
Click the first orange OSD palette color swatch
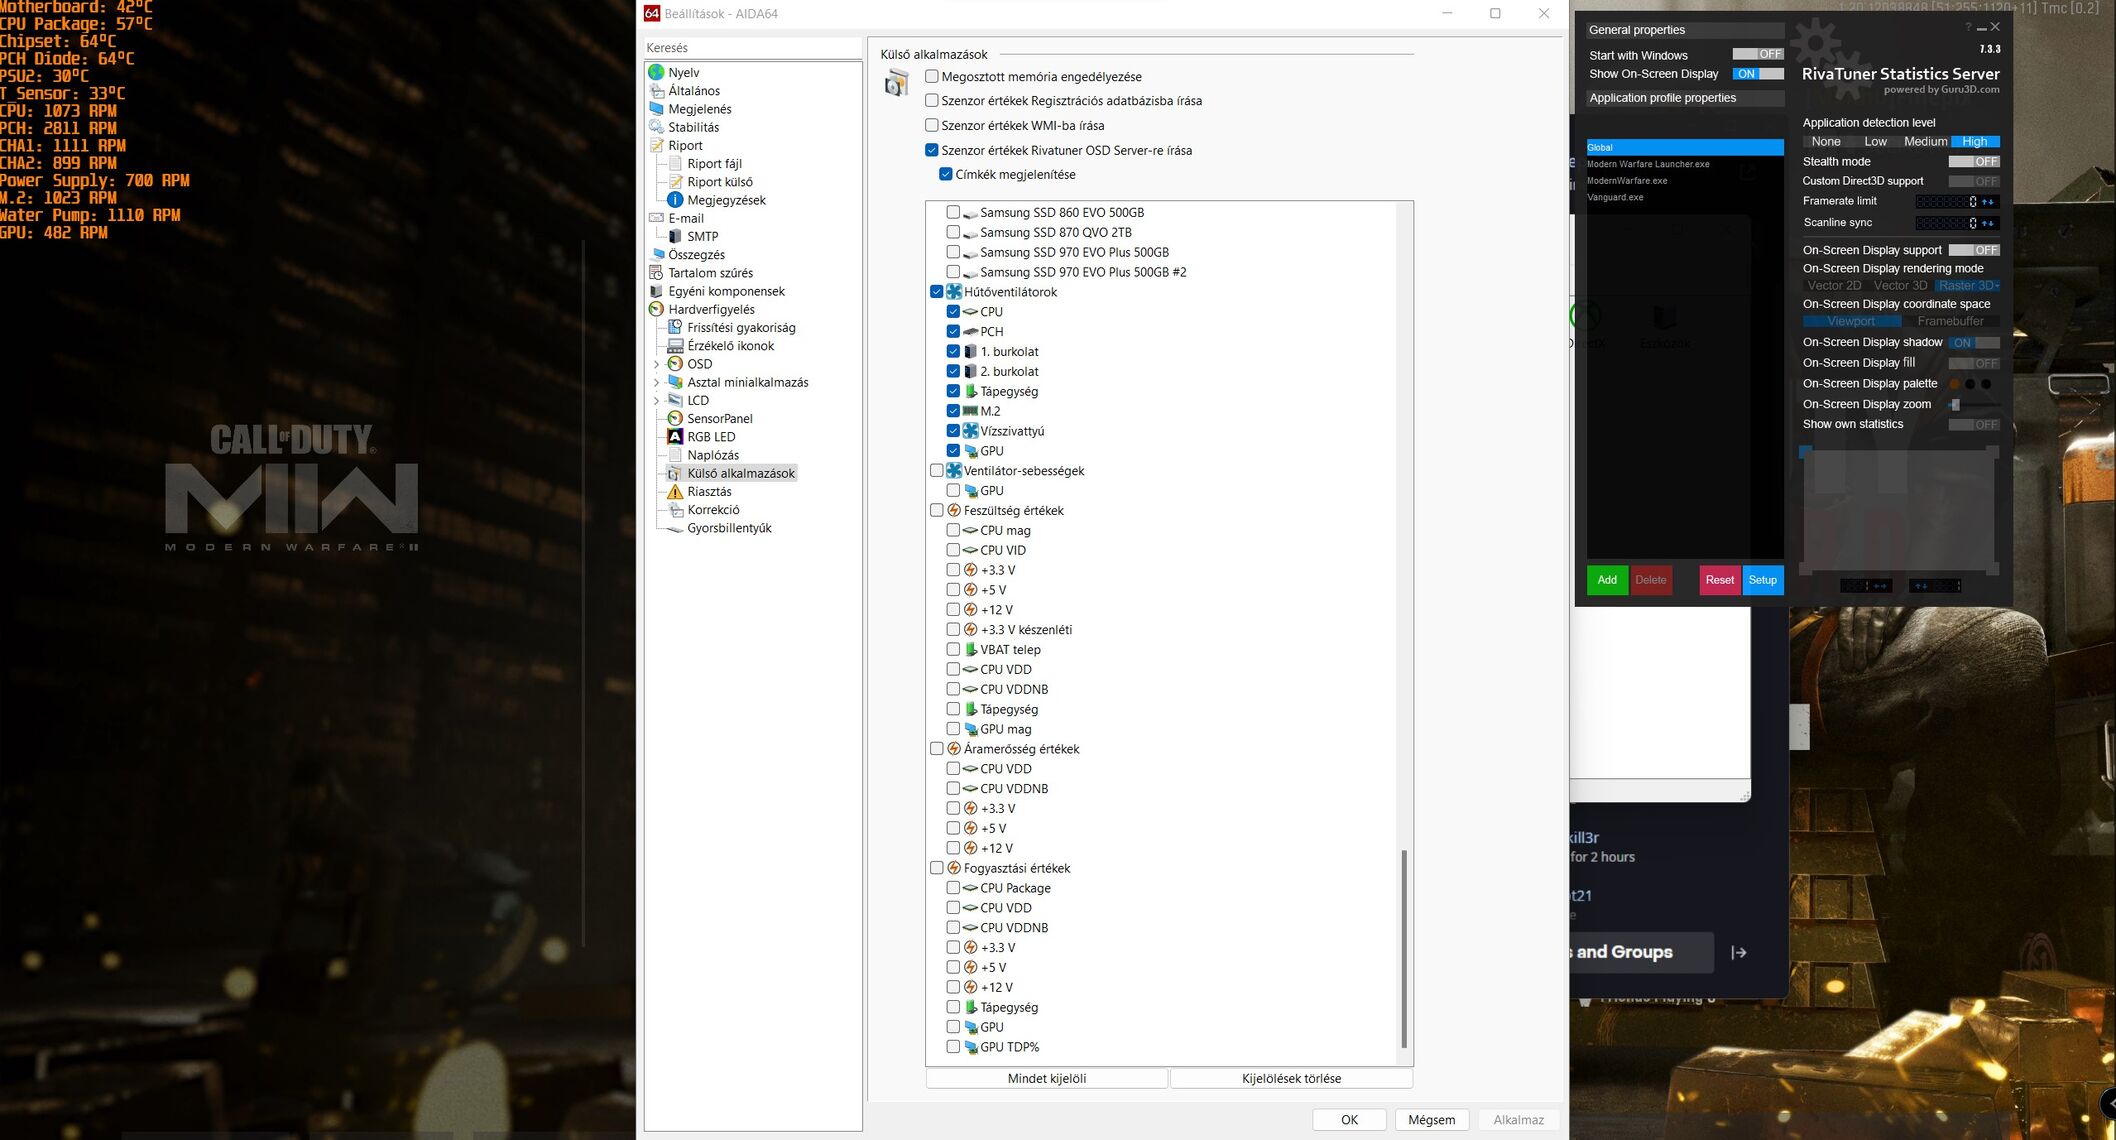tap(1954, 383)
